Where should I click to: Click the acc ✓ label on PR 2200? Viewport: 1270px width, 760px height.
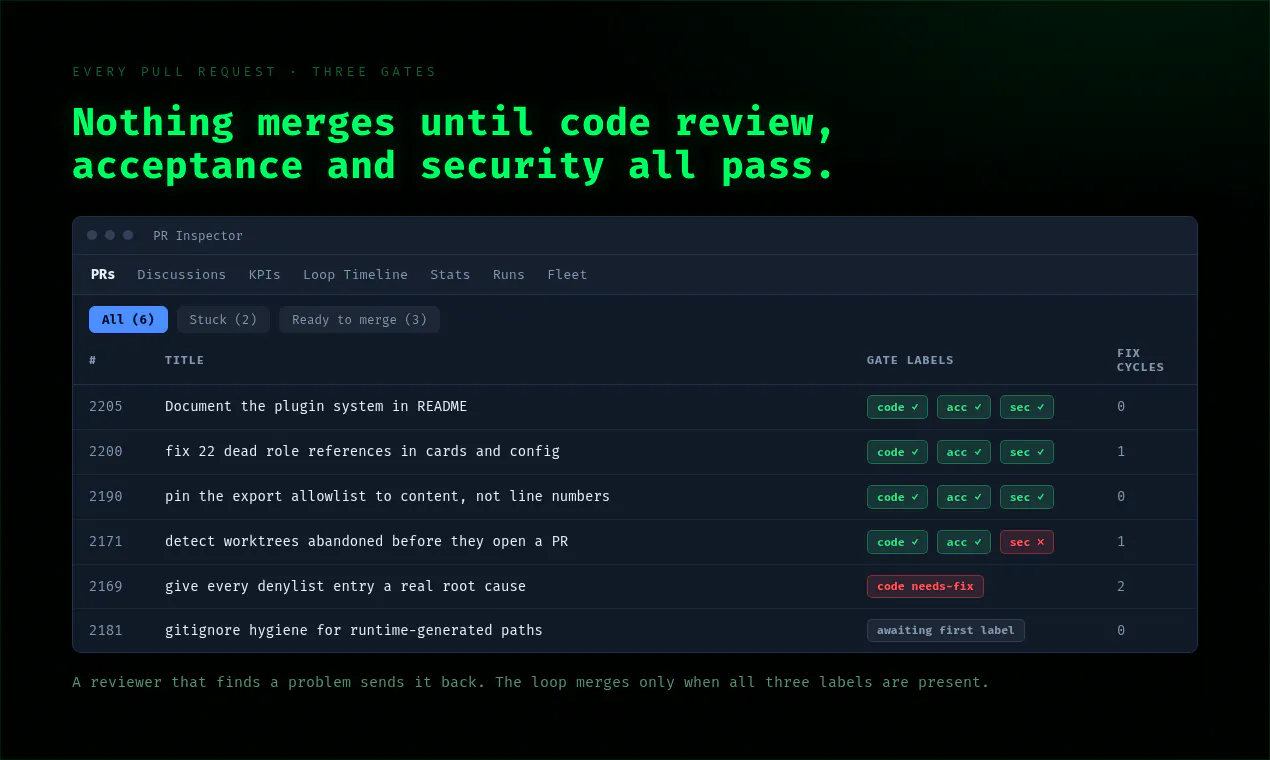(x=963, y=452)
